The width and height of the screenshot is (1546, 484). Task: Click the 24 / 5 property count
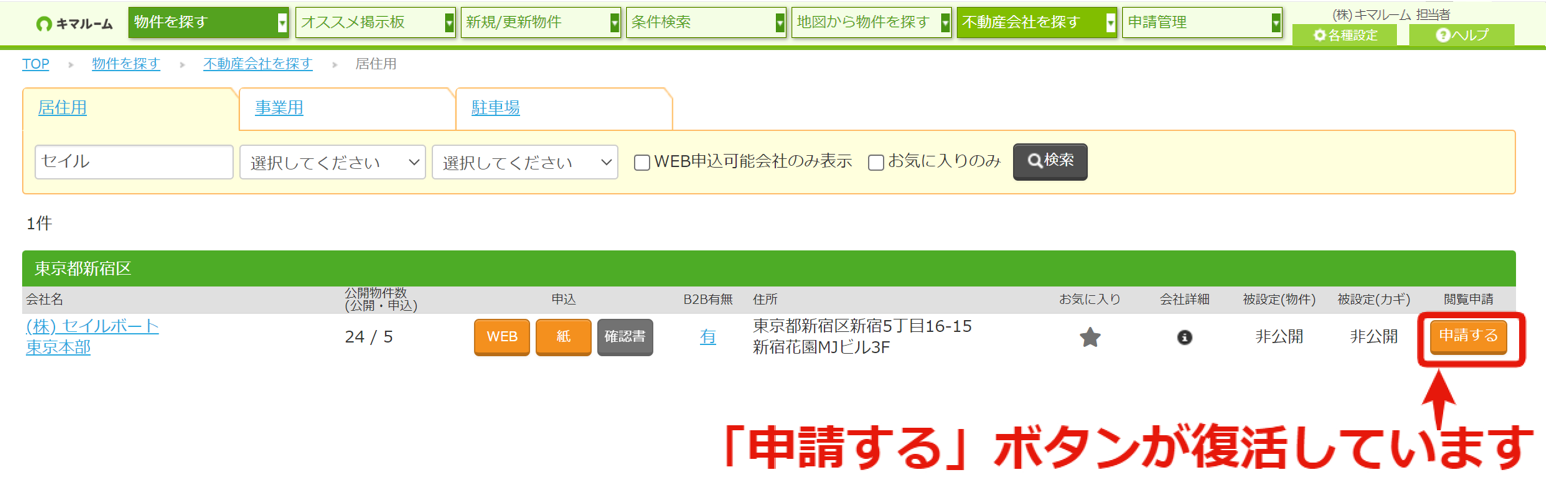point(369,338)
